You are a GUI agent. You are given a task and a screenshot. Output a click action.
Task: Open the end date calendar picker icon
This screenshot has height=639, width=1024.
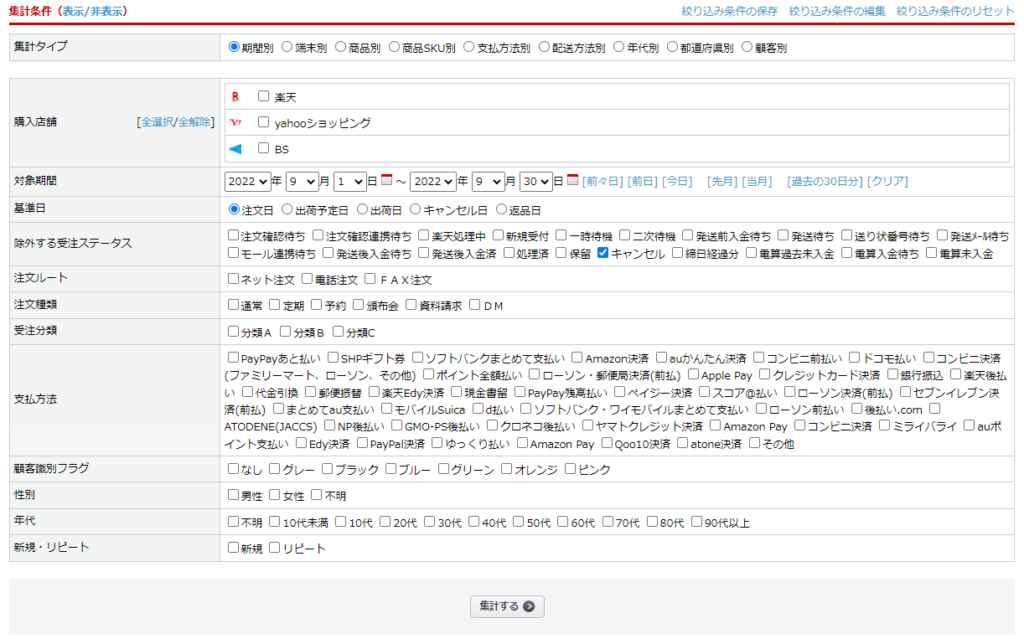(x=573, y=181)
